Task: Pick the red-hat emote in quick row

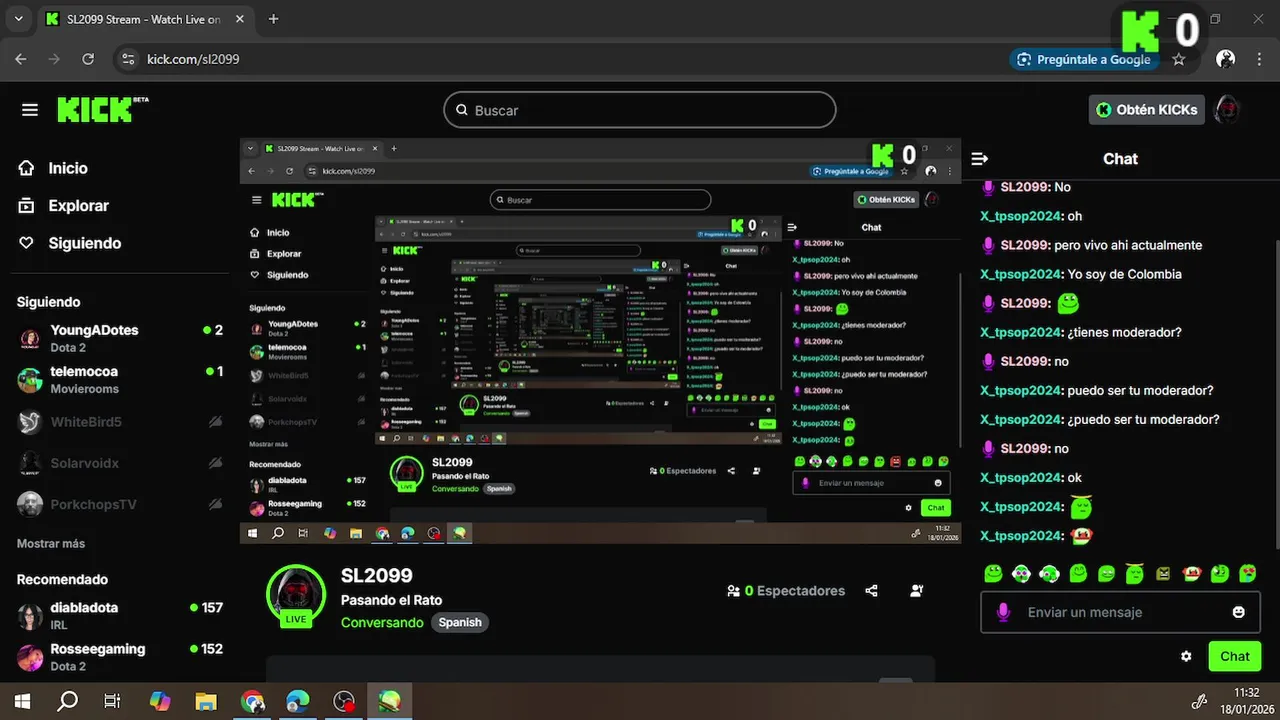Action: 1191,573
